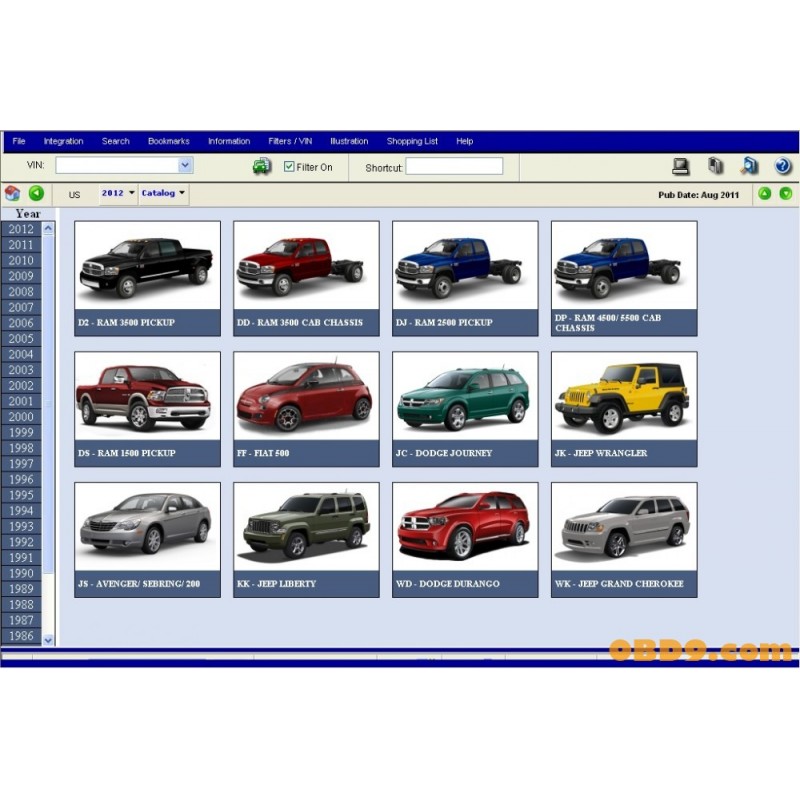The image size is (800, 800).
Task: Select FF - FIAT 500 thumbnail
Action: (306, 409)
